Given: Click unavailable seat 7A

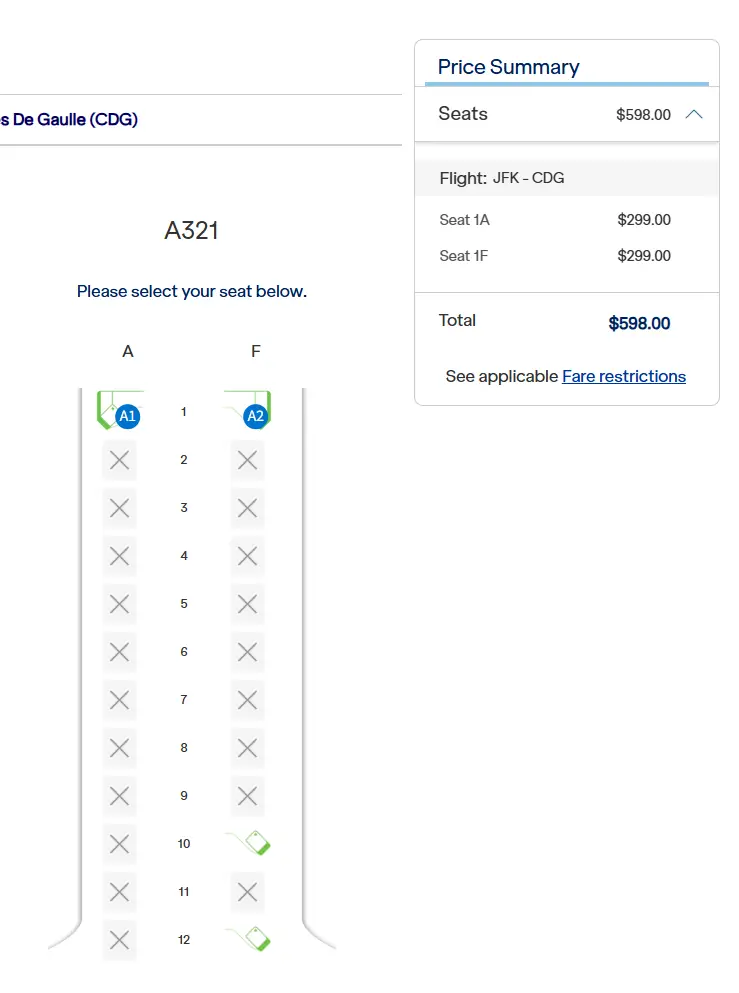Looking at the screenshot, I should coord(119,700).
